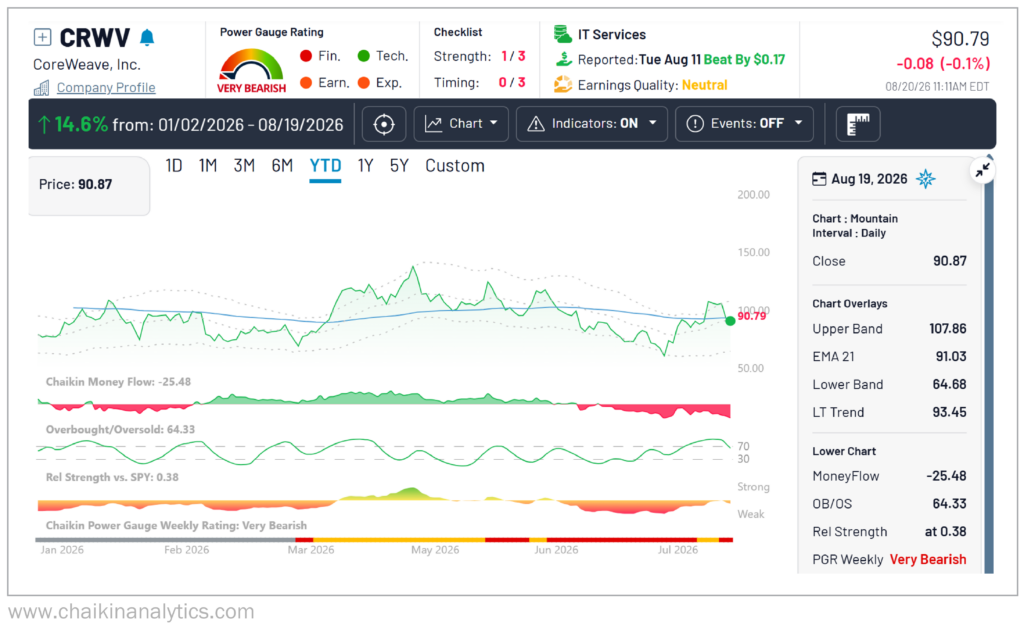Collapse the details panel with arrows icon
The image size is (1024, 632).
point(982,171)
